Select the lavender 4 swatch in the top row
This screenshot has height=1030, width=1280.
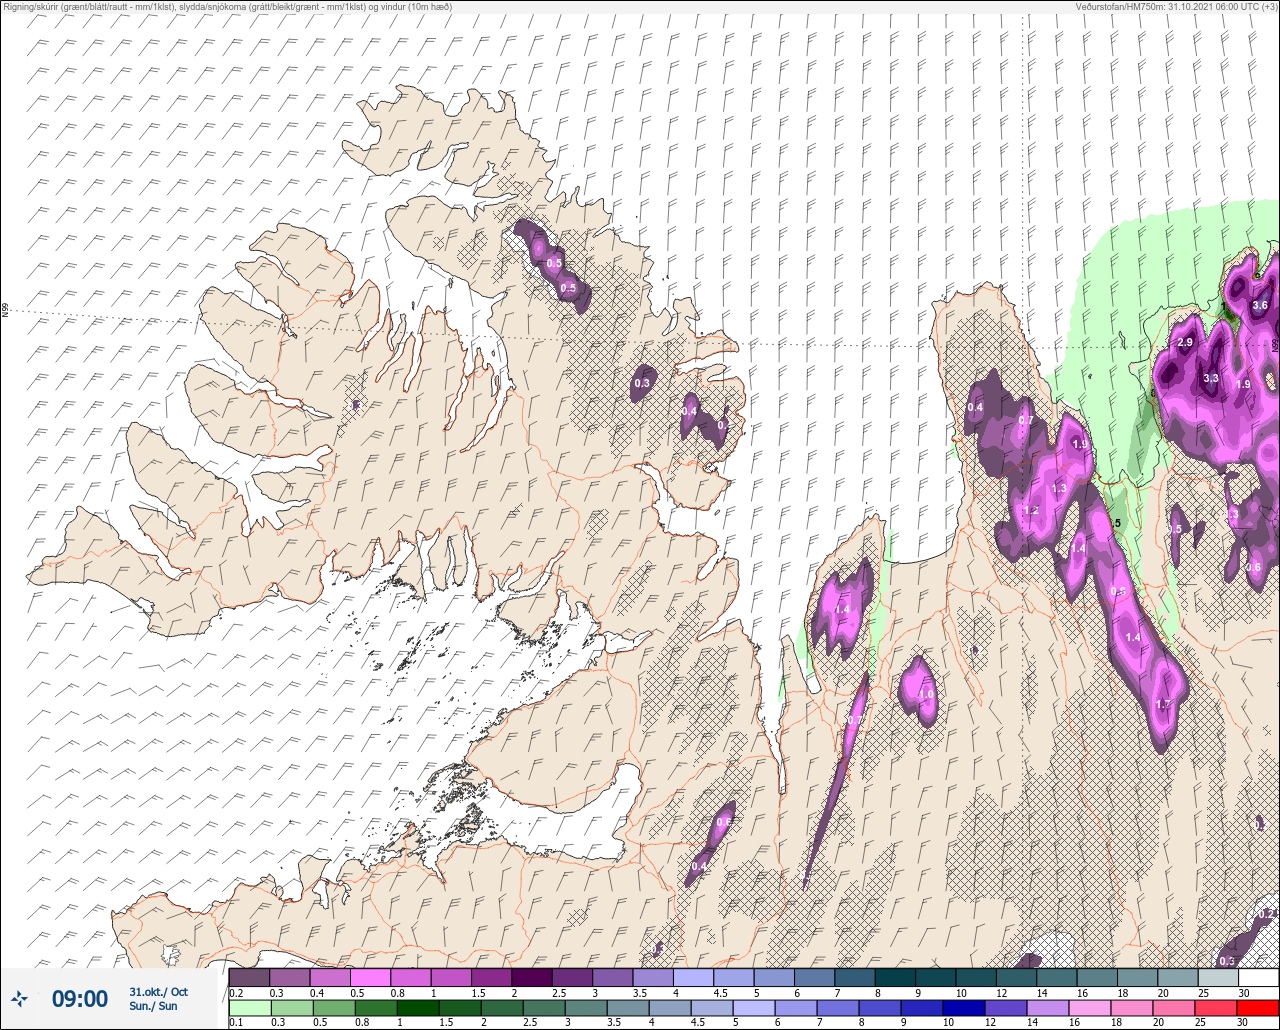(x=693, y=977)
